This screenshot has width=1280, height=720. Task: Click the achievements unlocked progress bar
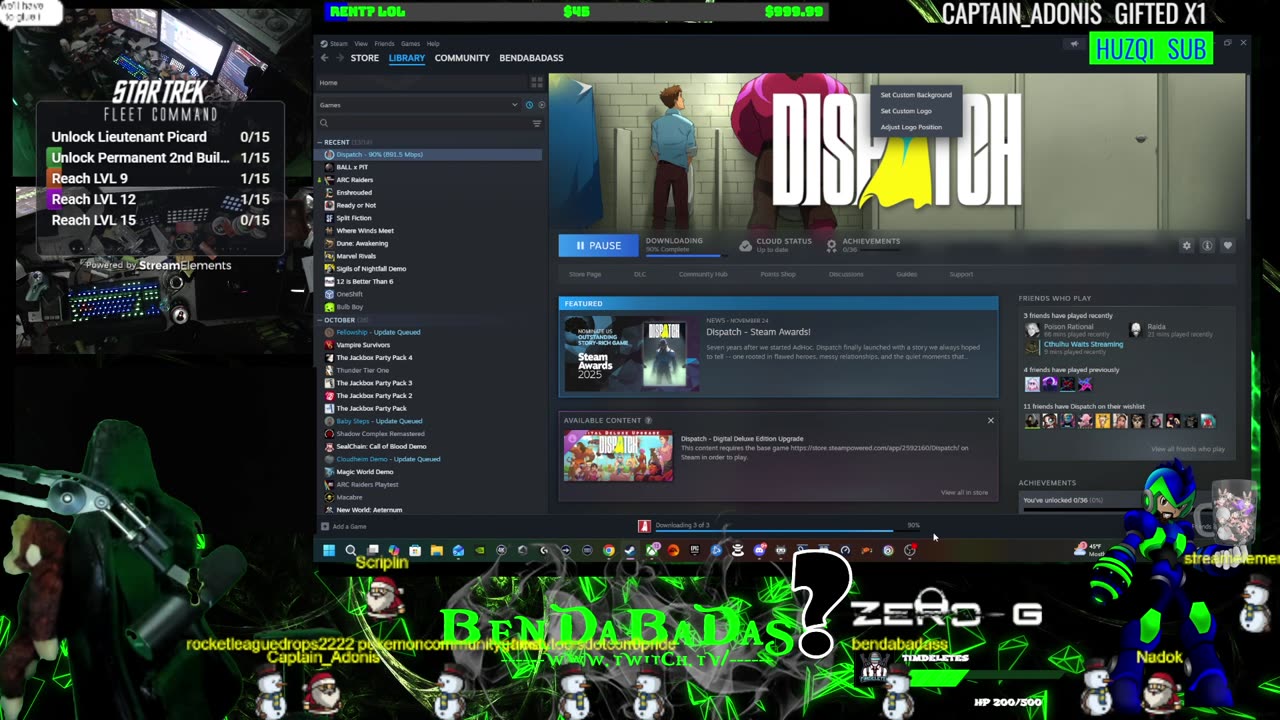[x=1083, y=509]
